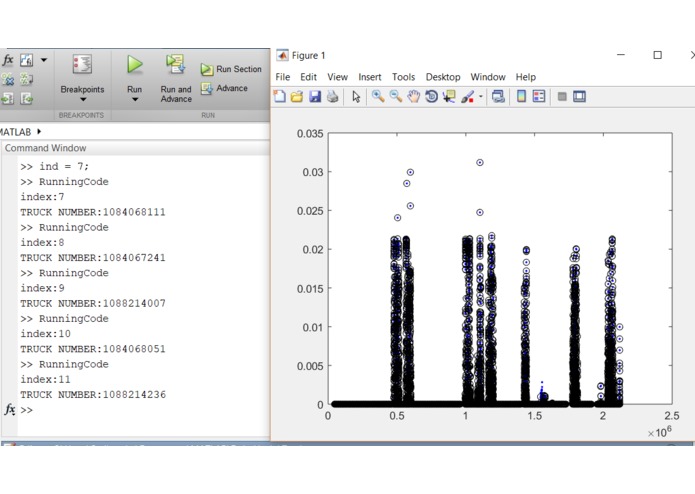Click the text 'TRUCK NUMBER:1084068111'
This screenshot has width=695, height=494.
93,212
